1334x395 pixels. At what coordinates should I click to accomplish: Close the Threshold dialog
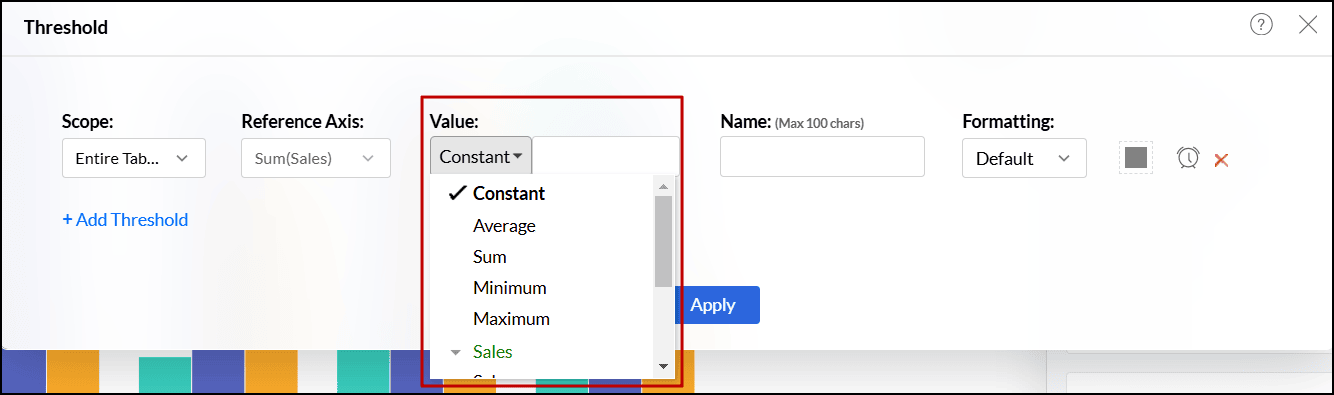pyautogui.click(x=1308, y=26)
